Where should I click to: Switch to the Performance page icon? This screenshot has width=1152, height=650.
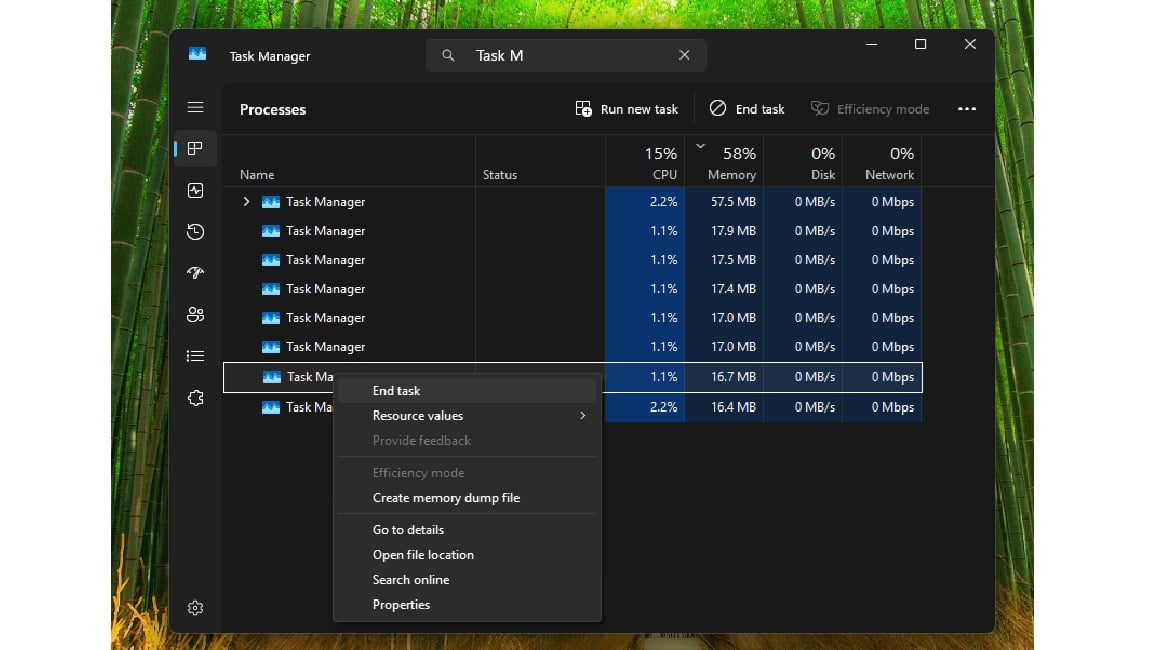point(196,190)
